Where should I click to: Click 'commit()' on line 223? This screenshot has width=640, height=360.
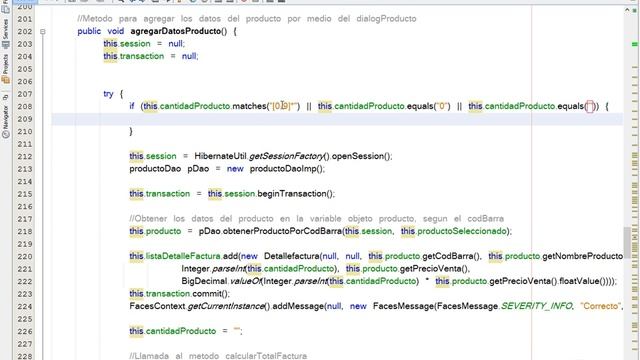pos(210,294)
